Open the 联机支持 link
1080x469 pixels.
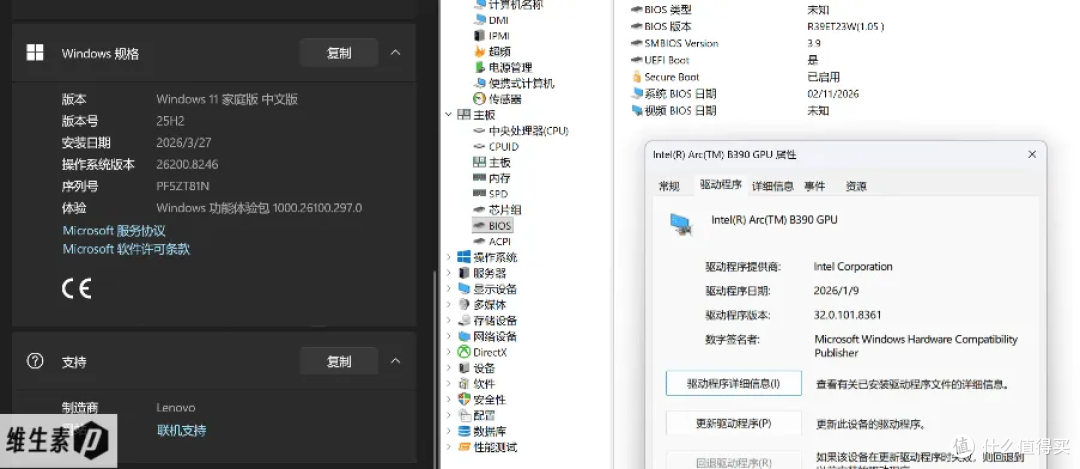click(x=181, y=430)
